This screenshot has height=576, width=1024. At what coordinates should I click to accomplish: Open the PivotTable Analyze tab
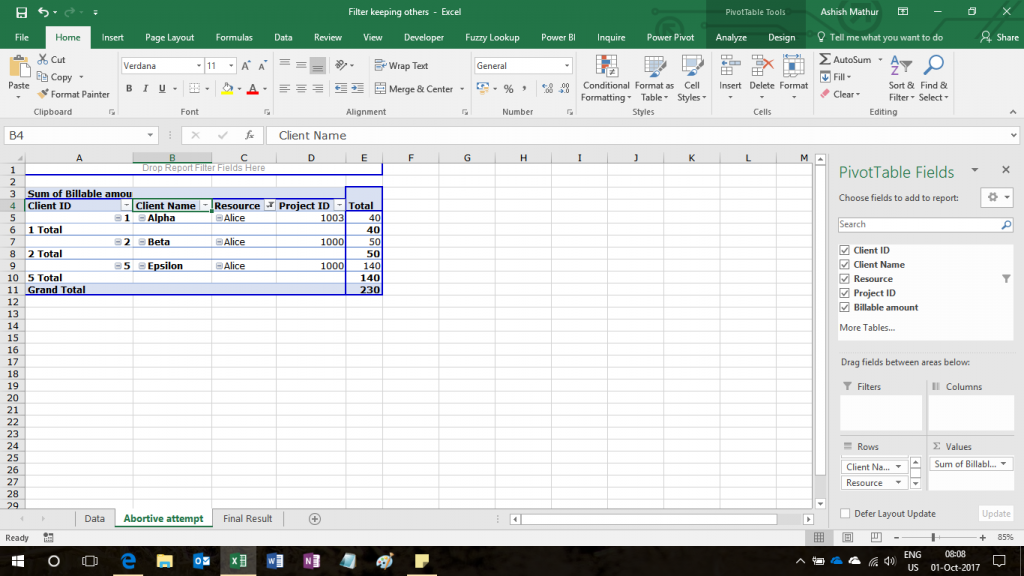(731, 37)
